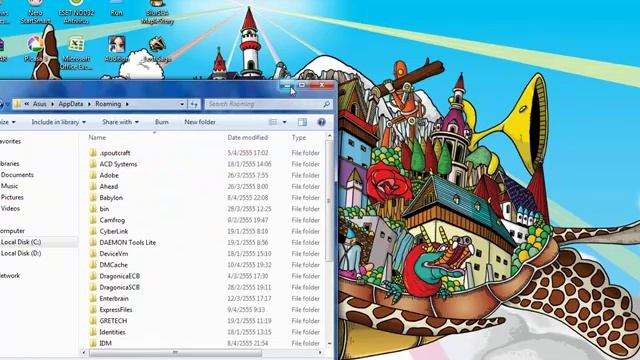Open Nero StartSmart desktop shortcut
This screenshot has width=640, height=360.
(36, 11)
